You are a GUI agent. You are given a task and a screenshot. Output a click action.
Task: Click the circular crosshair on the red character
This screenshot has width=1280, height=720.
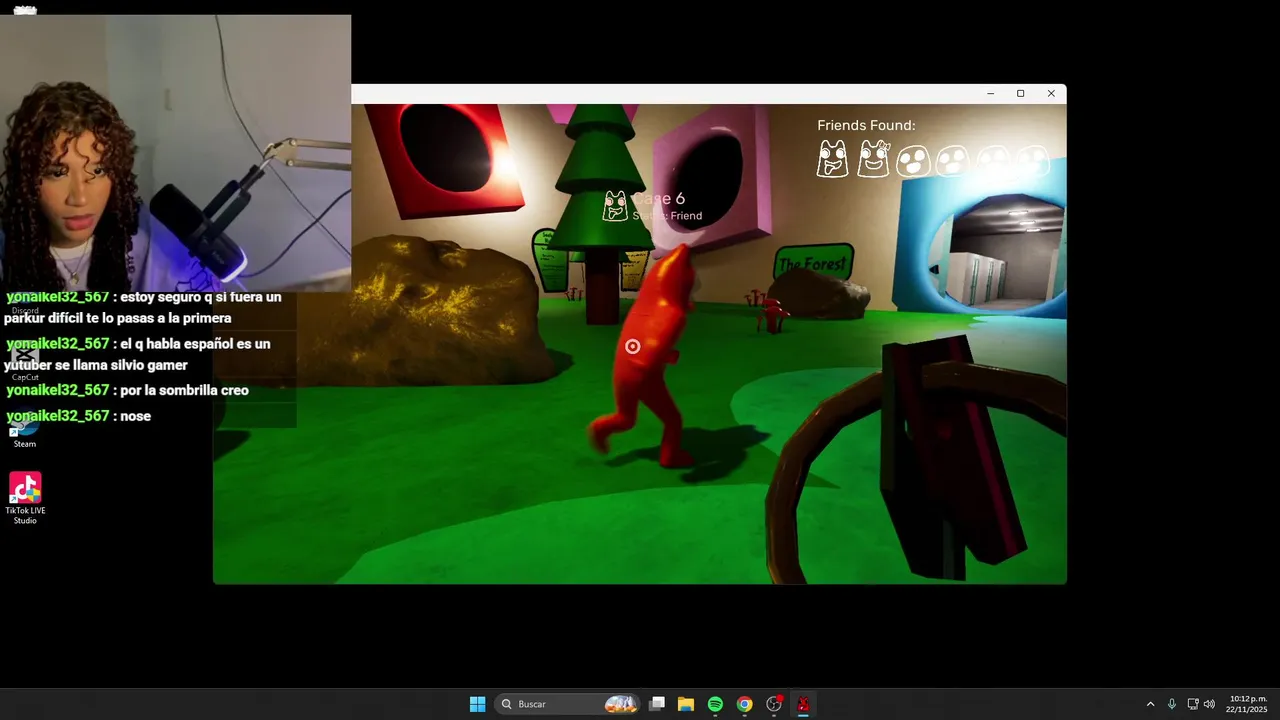point(632,346)
